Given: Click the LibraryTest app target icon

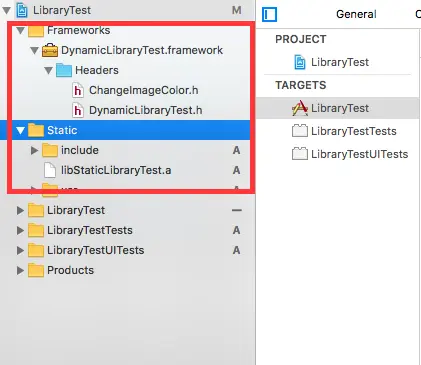Looking at the screenshot, I should coord(300,108).
